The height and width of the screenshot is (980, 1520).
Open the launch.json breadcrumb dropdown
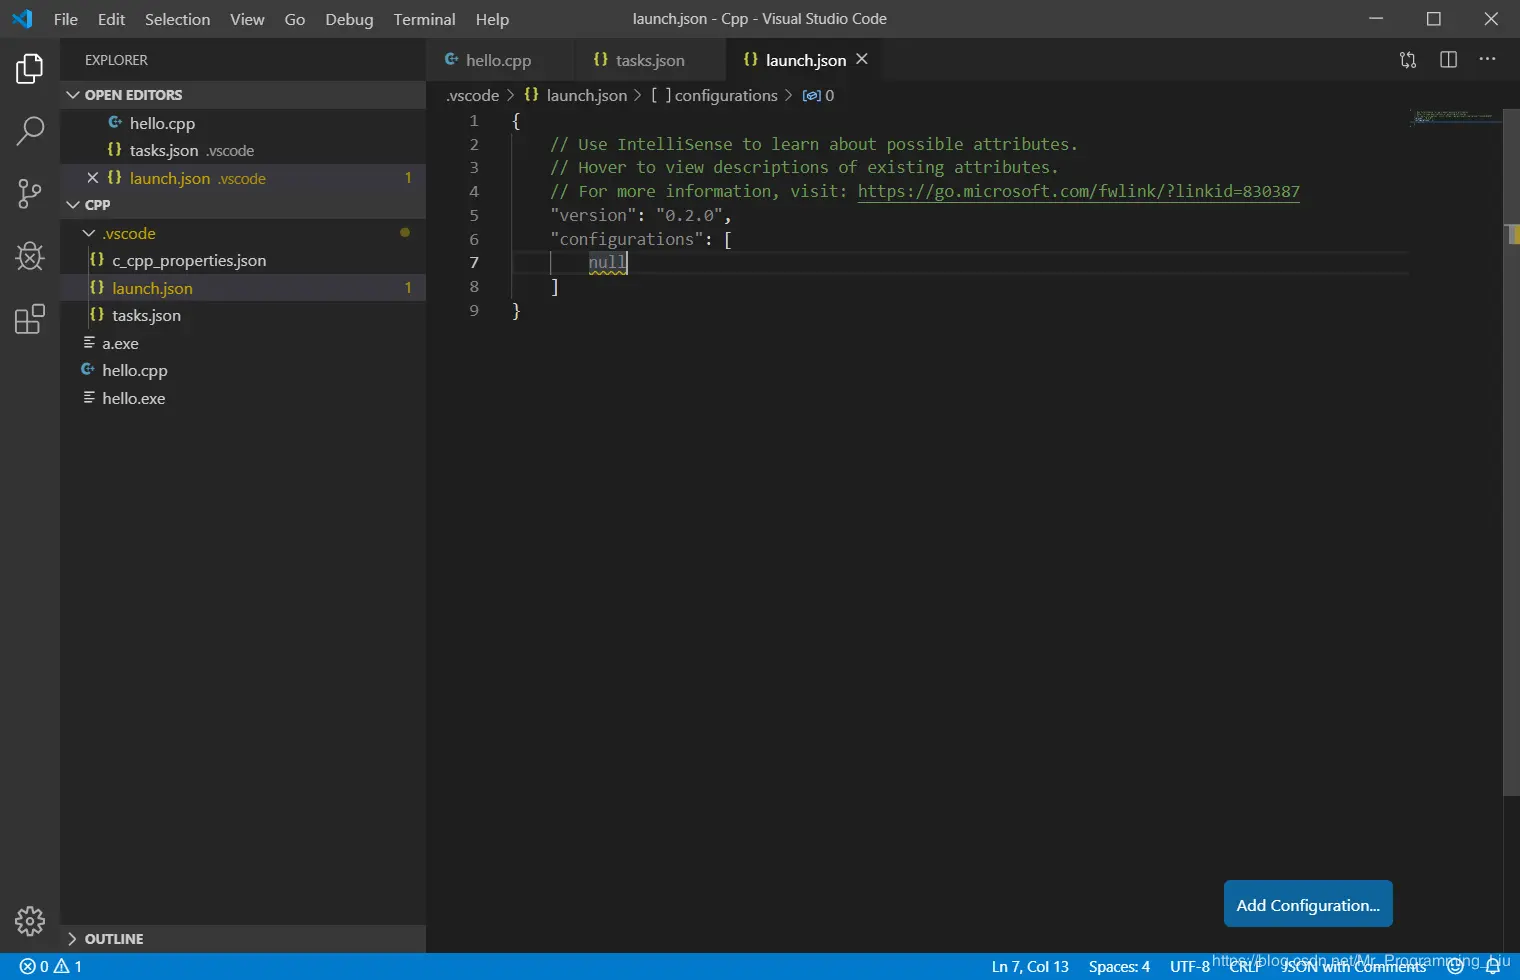click(576, 96)
